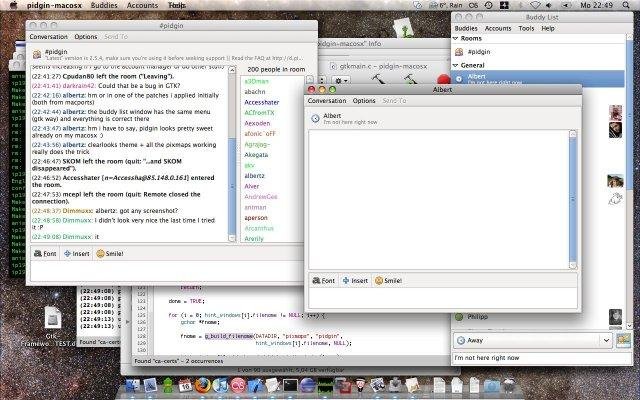The width and height of the screenshot is (640, 400).
Task: Click the volume icon in menu bar
Action: (549, 5)
